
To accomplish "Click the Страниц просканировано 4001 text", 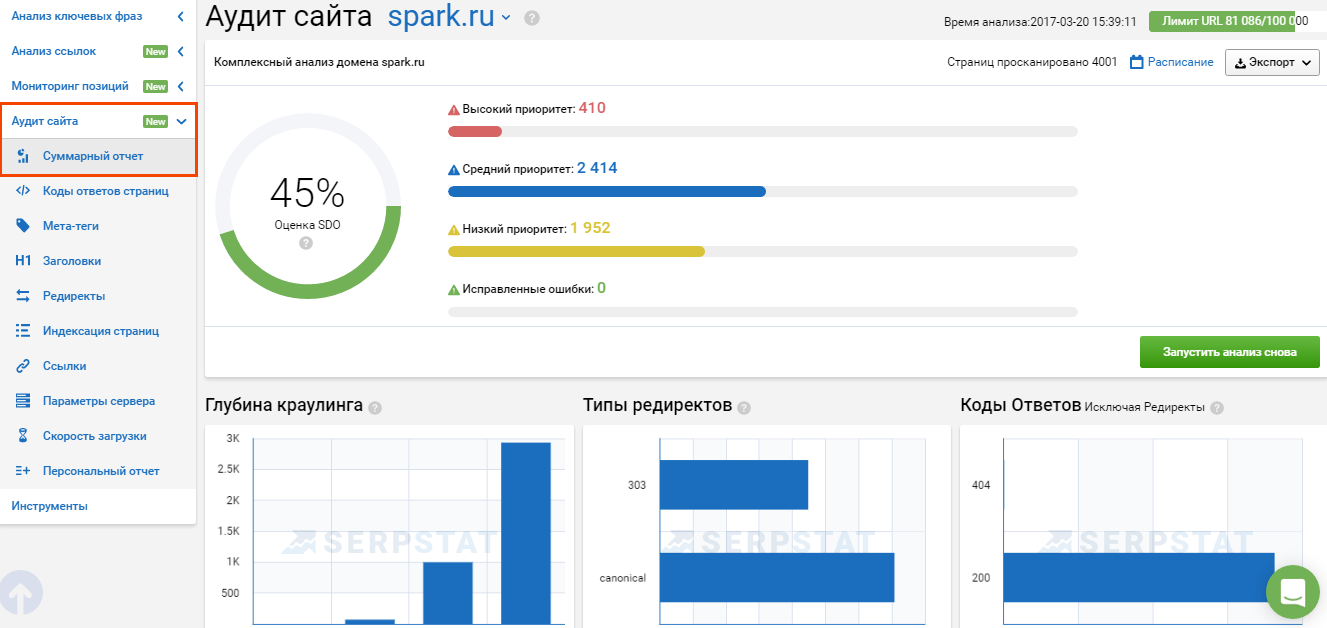I will click(x=1032, y=62).
